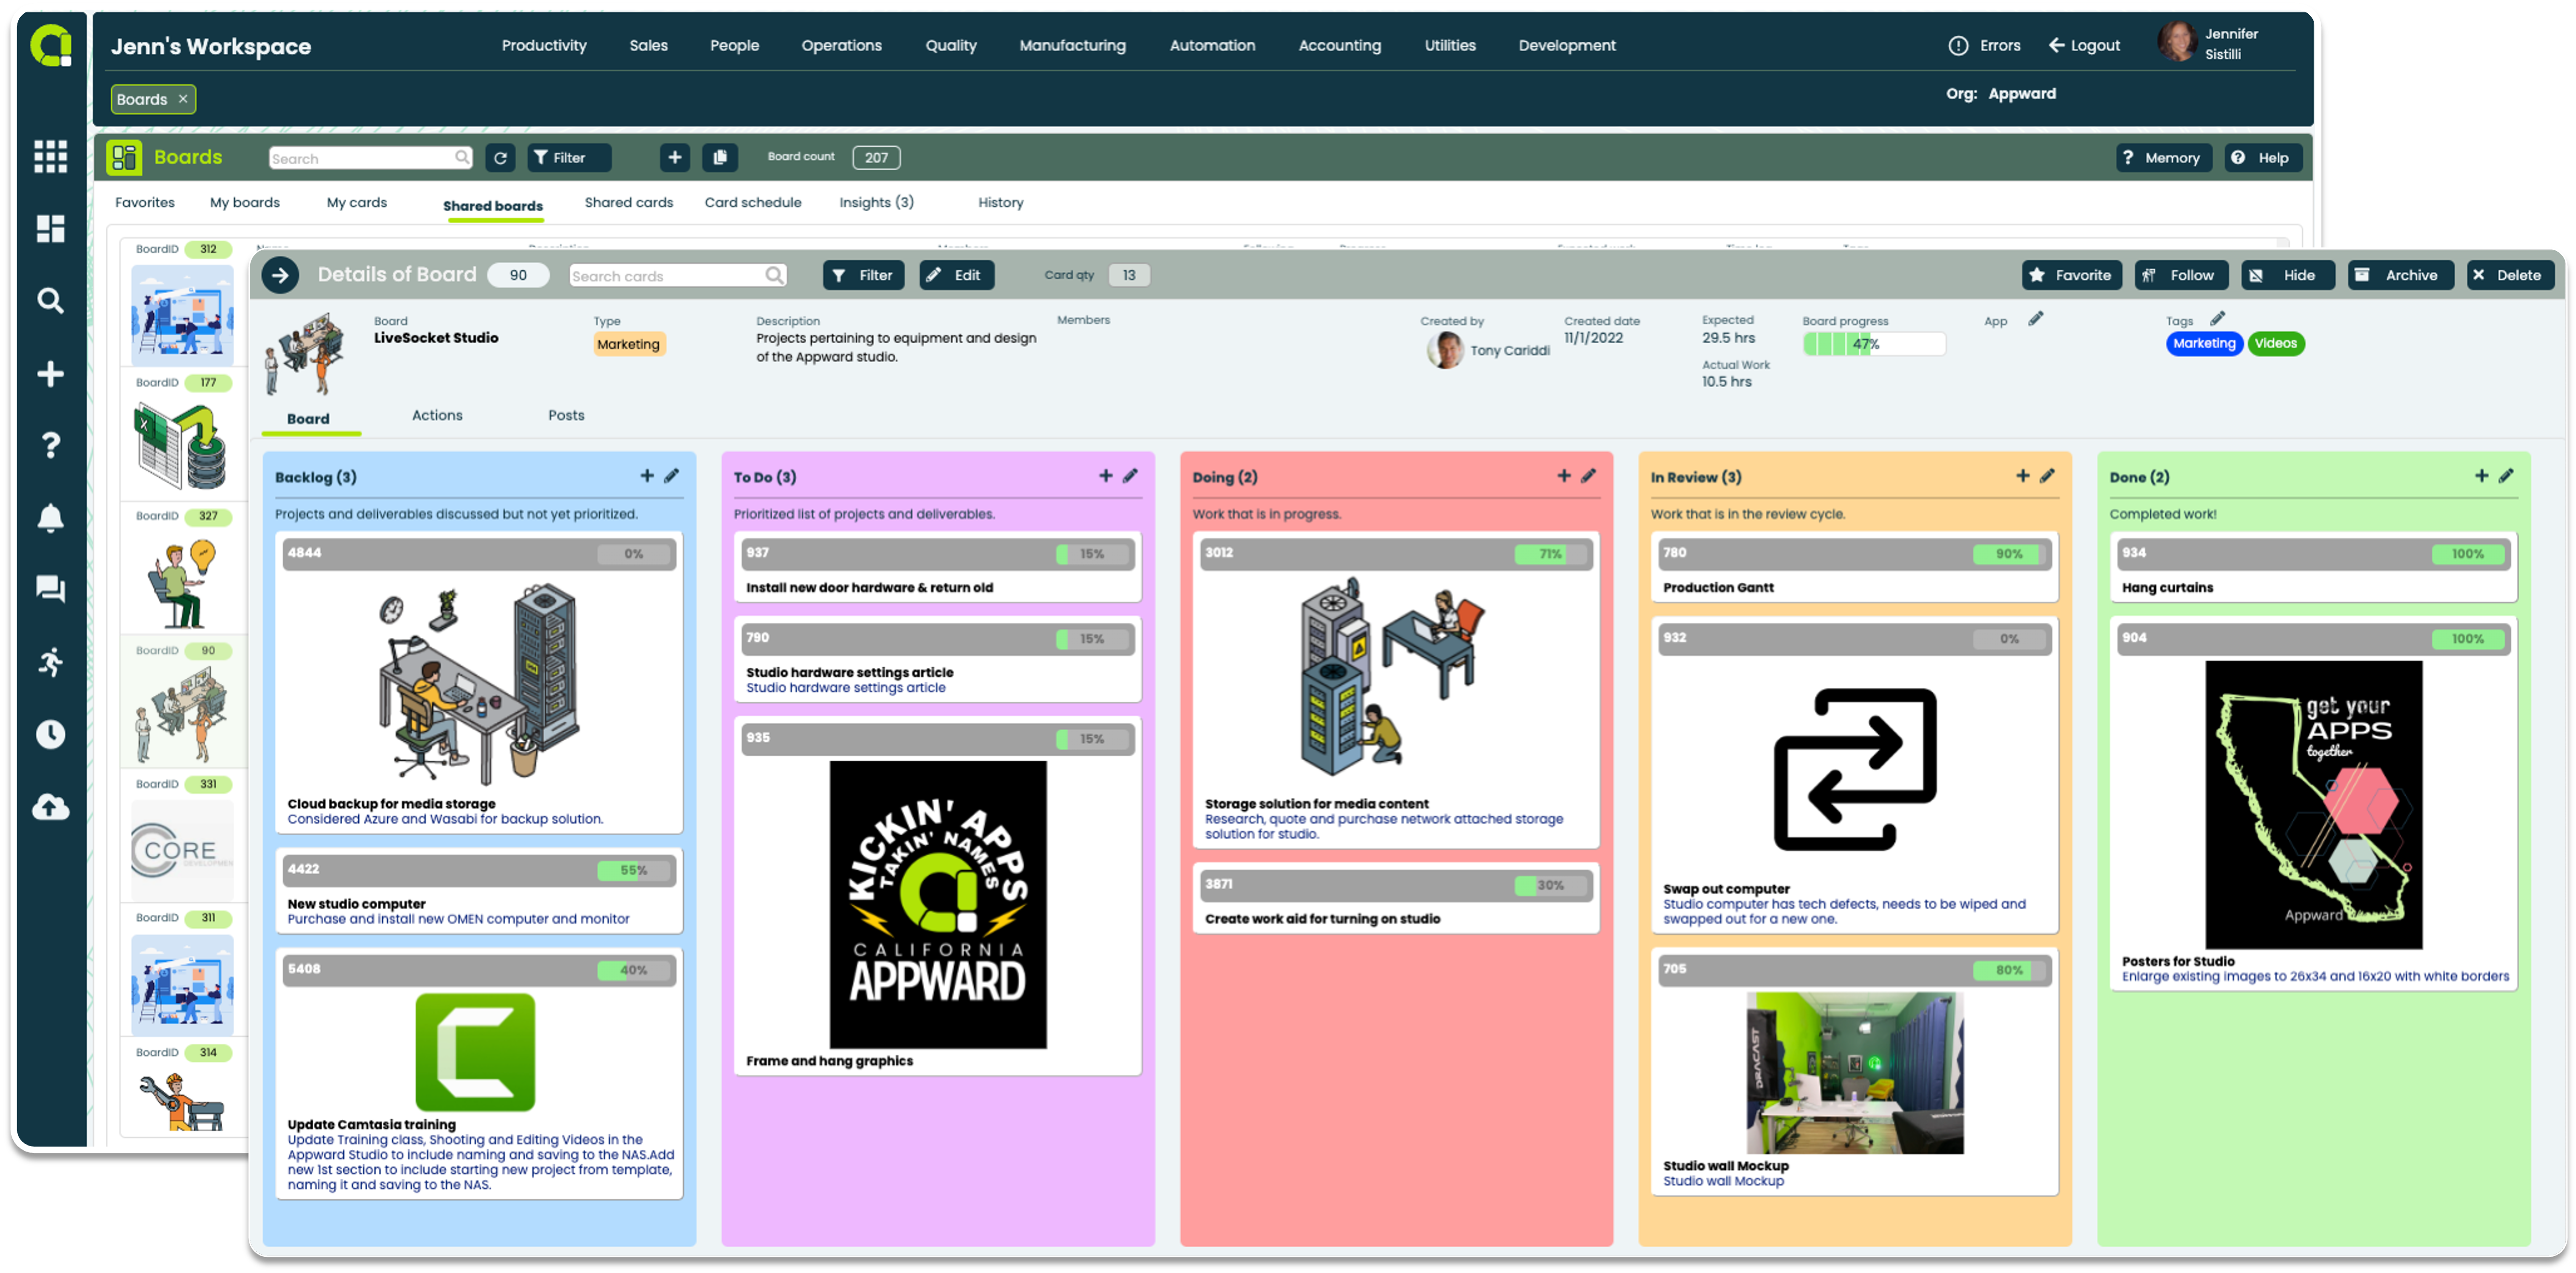
Task: Open the Create work aid for turning on studio card
Action: (x=1395, y=899)
